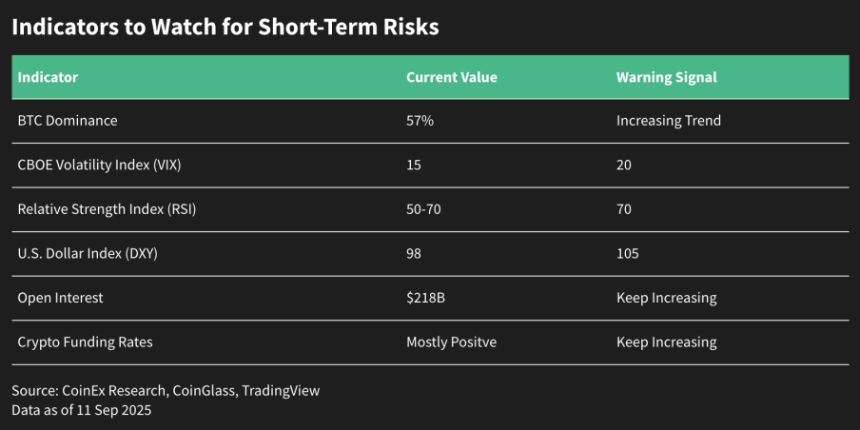Click the 57% BTC Dominance value
Screen dimensions: 860x430
coord(420,121)
